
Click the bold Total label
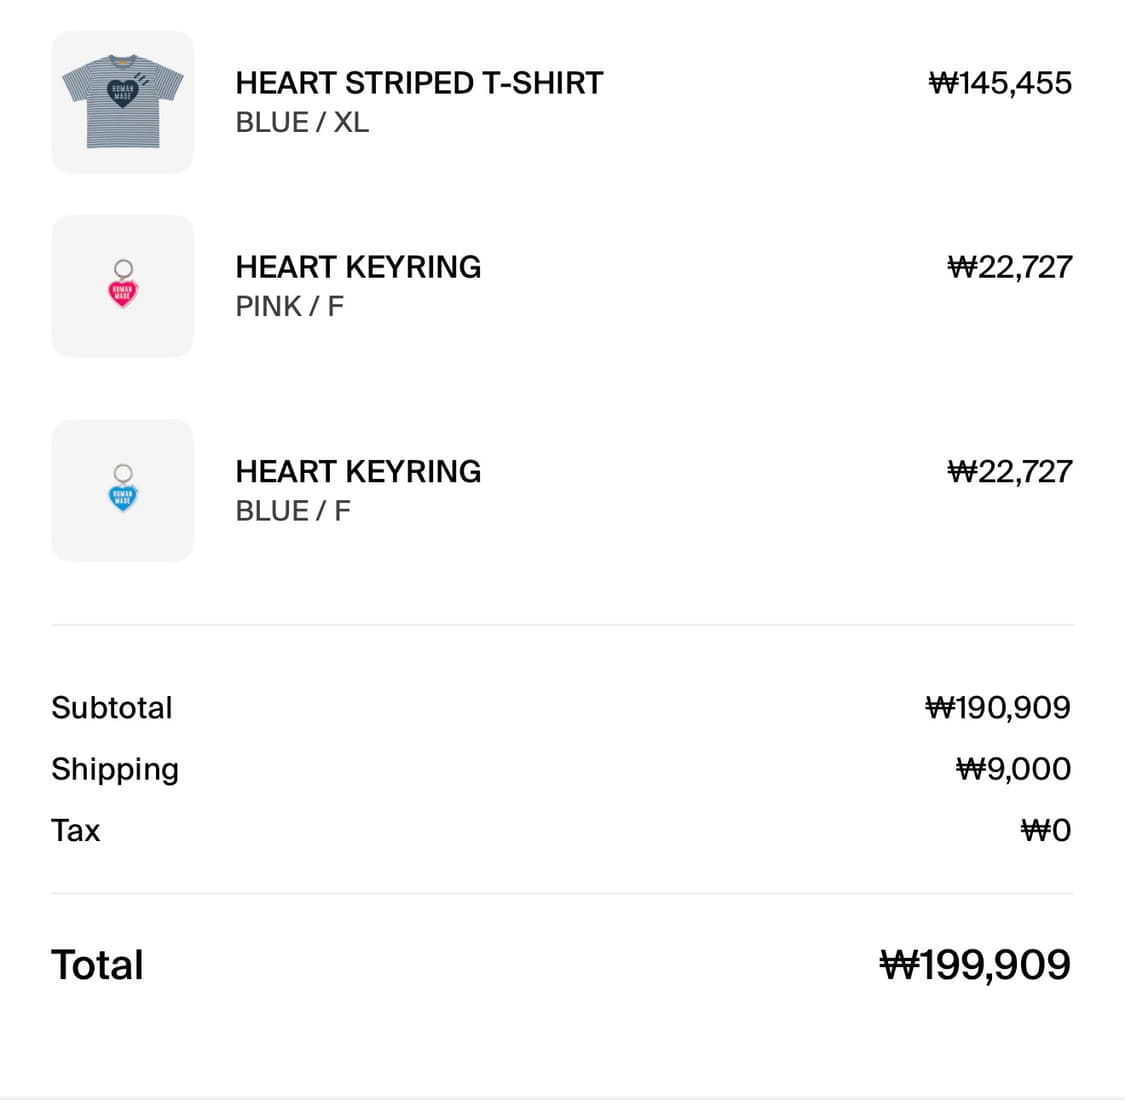(x=97, y=965)
